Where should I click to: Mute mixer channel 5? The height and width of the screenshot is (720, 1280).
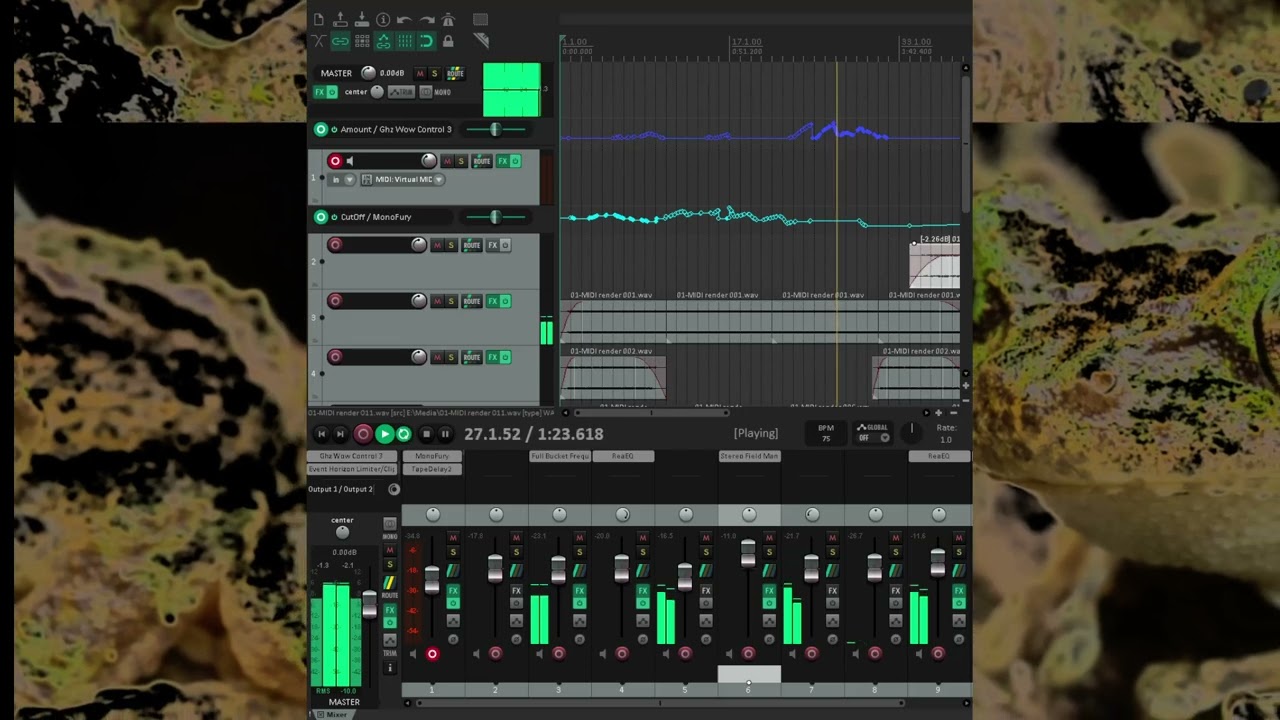click(x=706, y=538)
